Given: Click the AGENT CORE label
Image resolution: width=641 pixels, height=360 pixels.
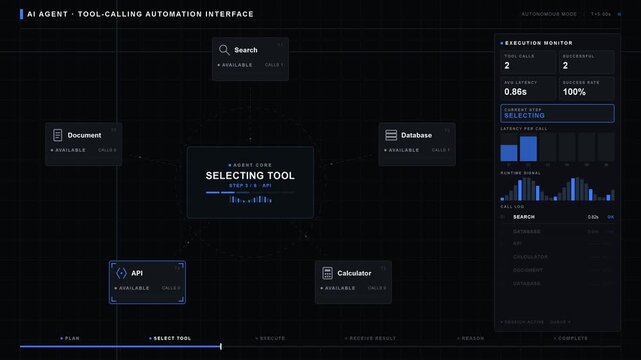Looking at the screenshot, I should coord(250,165).
